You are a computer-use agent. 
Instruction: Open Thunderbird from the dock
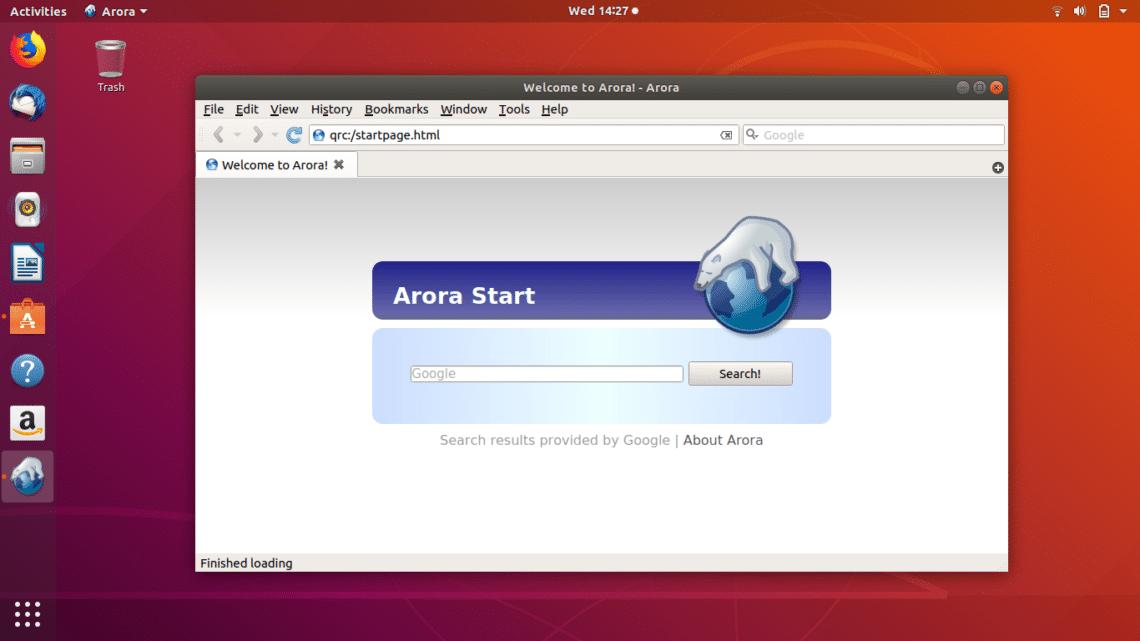(x=27, y=101)
